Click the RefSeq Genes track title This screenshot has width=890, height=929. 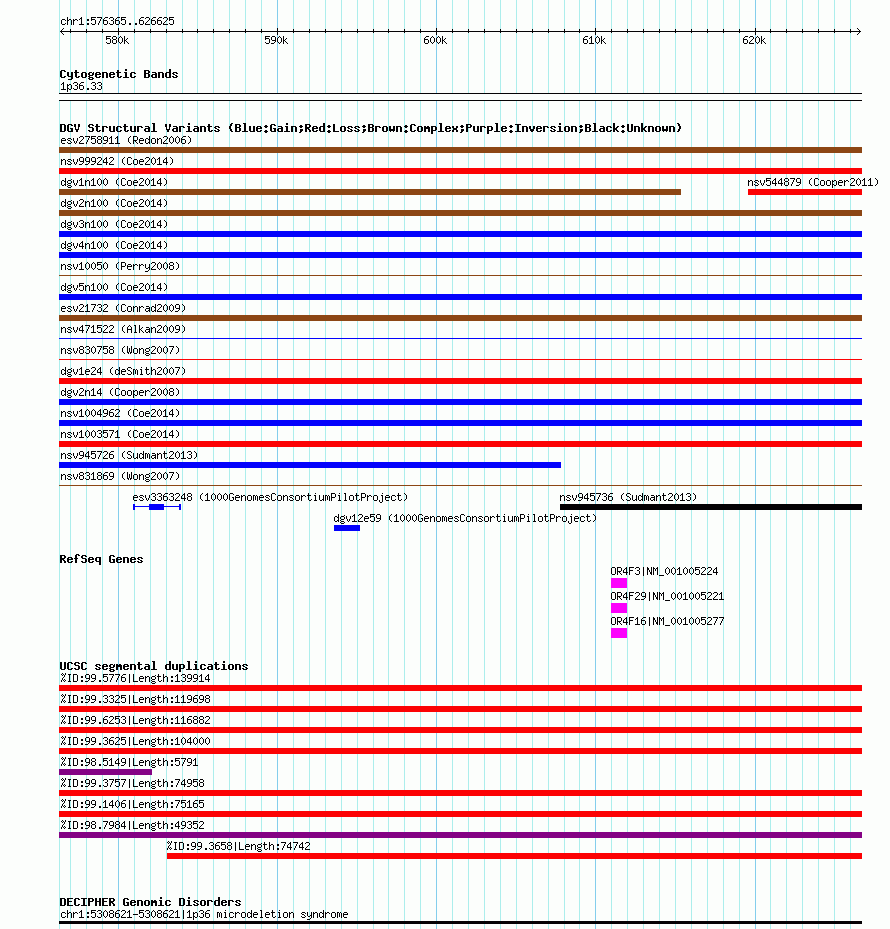click(101, 559)
